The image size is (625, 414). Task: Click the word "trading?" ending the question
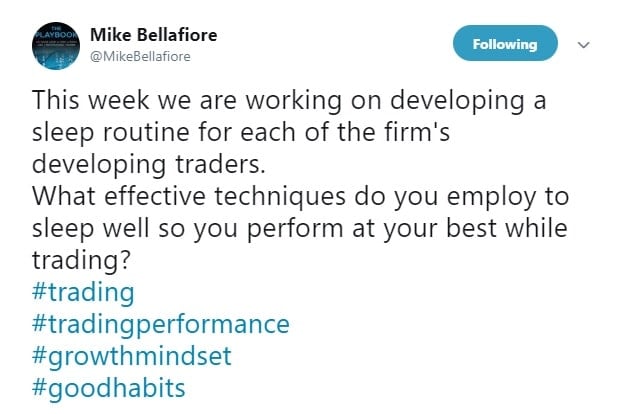pyautogui.click(x=81, y=260)
